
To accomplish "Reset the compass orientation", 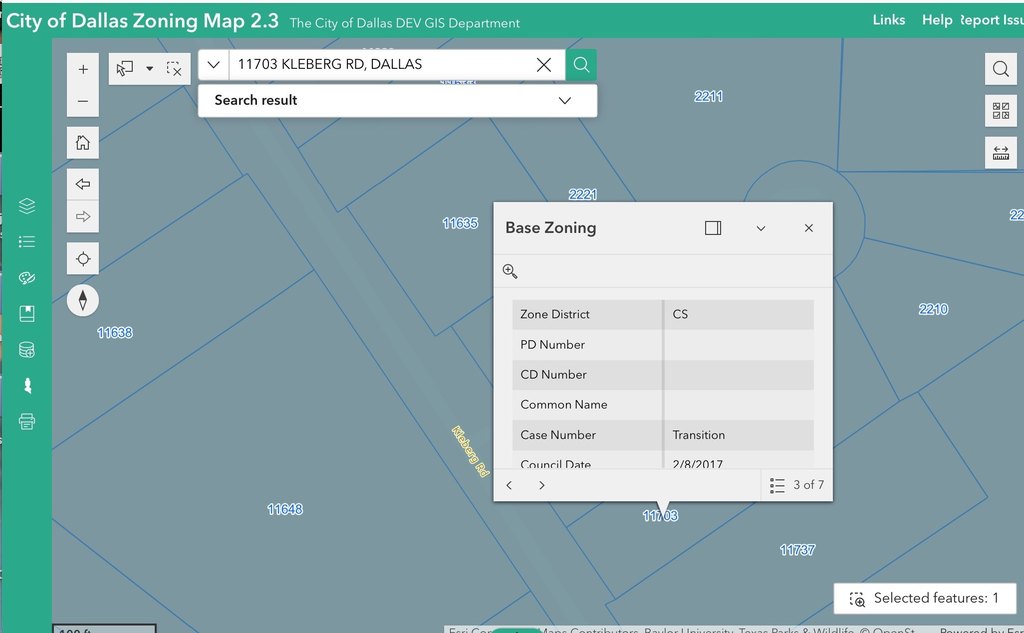I will (x=83, y=300).
